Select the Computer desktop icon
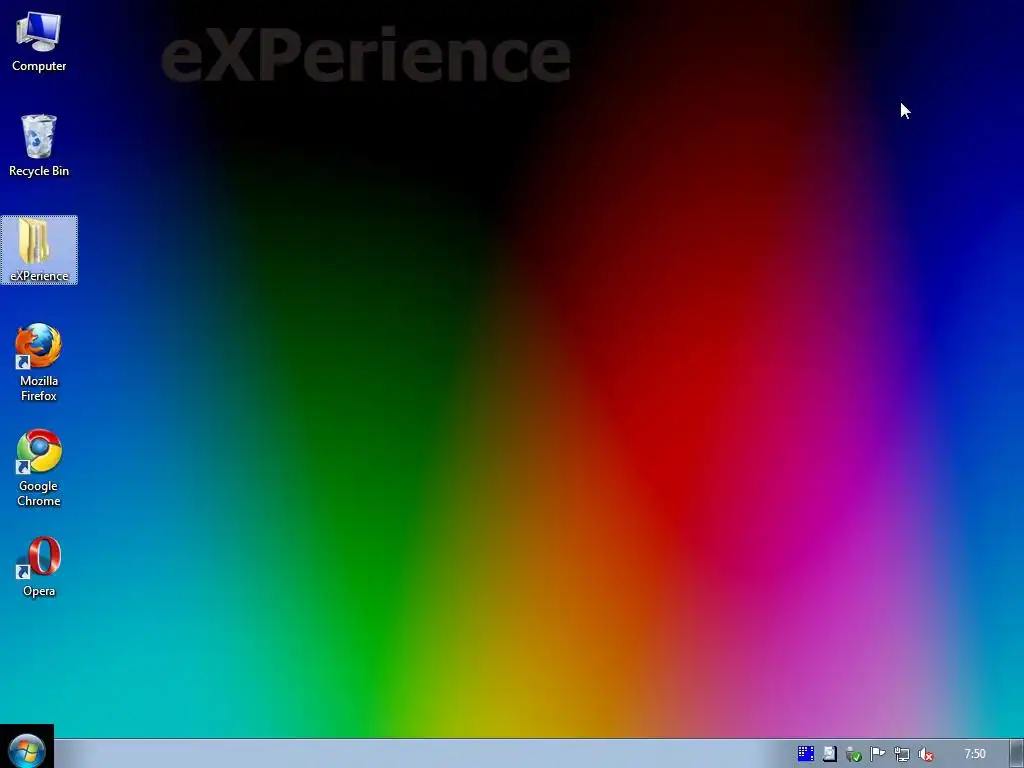Viewport: 1024px width, 768px height. pyautogui.click(x=39, y=40)
